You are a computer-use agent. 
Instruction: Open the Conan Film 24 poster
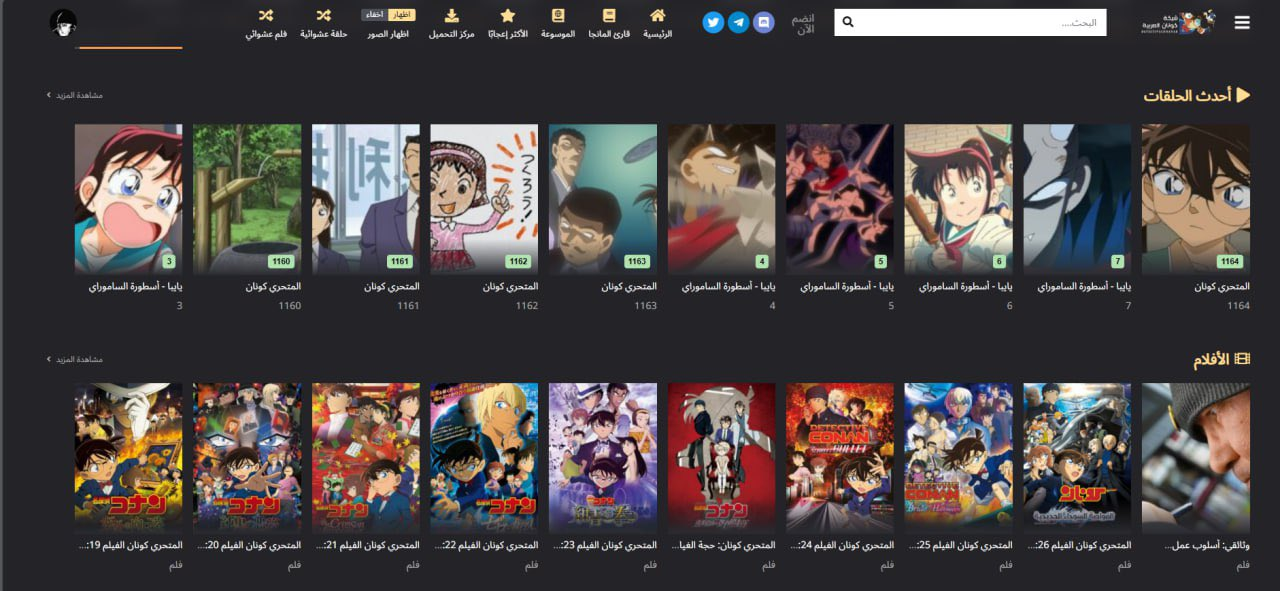[840, 458]
